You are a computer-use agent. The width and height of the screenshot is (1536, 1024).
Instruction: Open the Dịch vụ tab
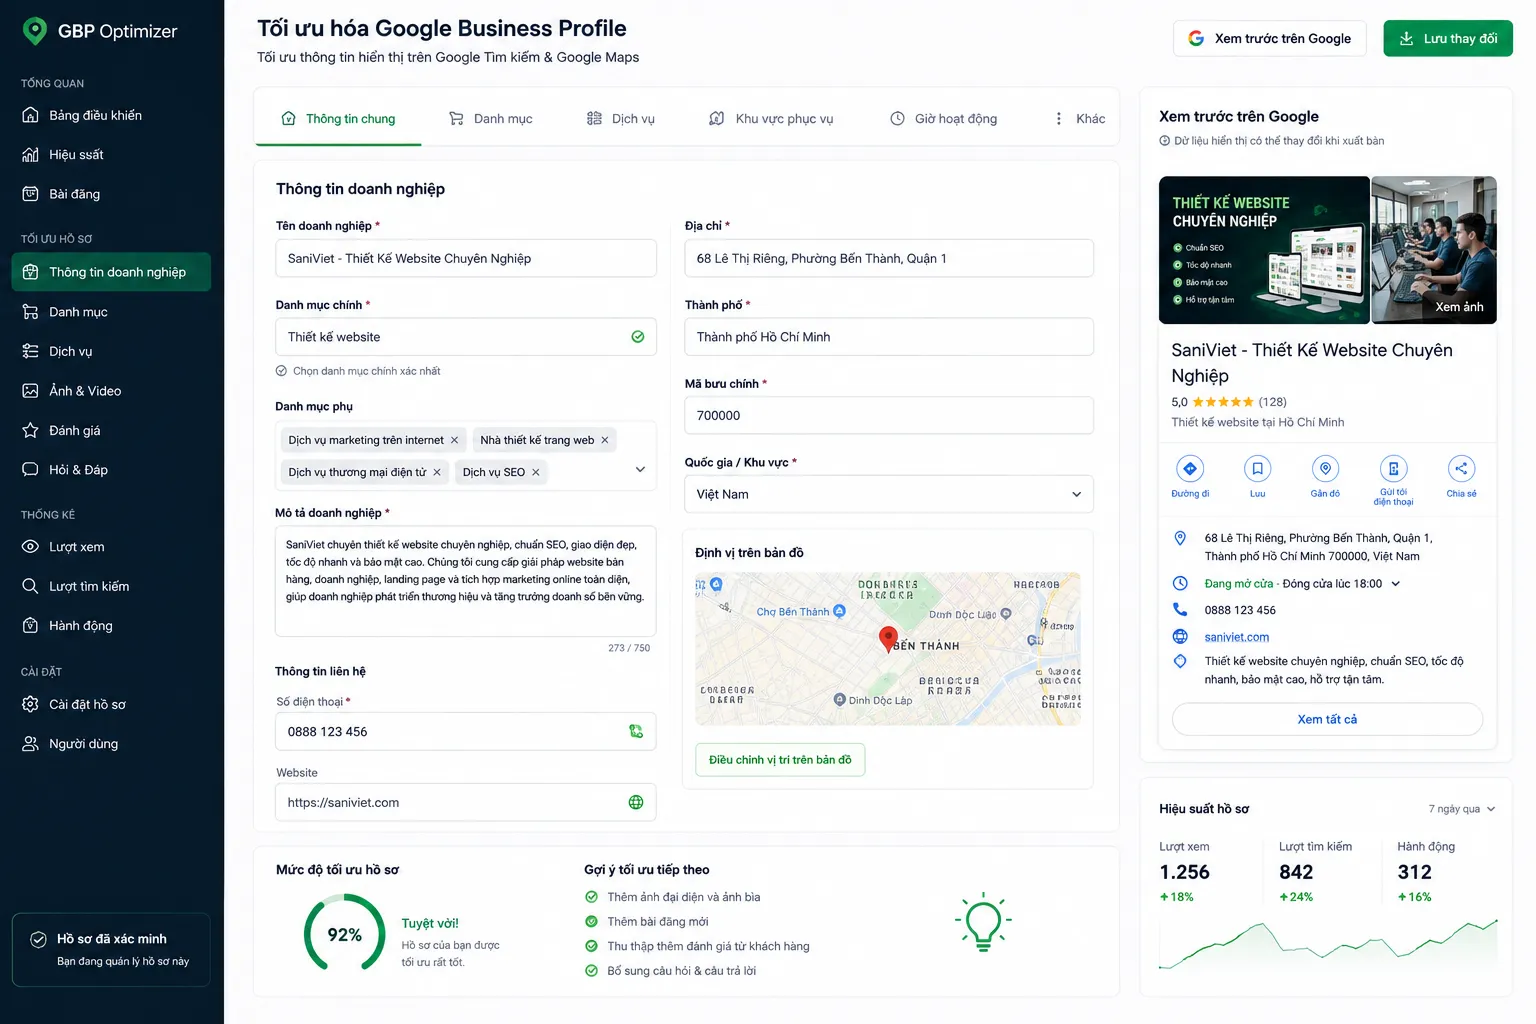621,119
